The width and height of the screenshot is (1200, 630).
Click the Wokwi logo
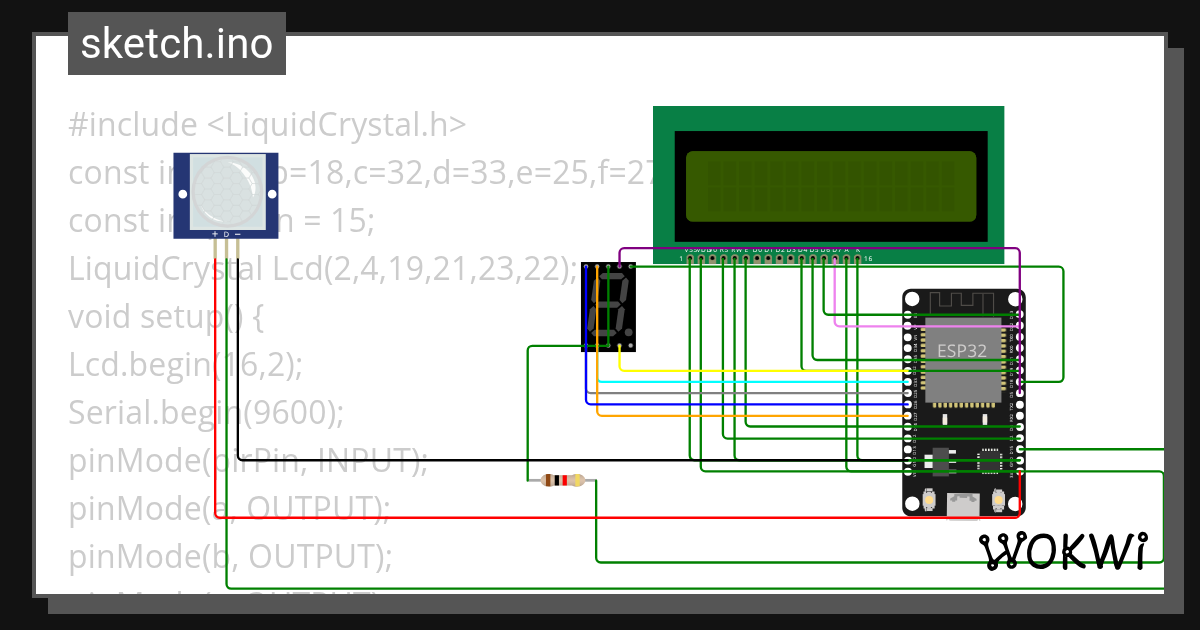(1065, 551)
